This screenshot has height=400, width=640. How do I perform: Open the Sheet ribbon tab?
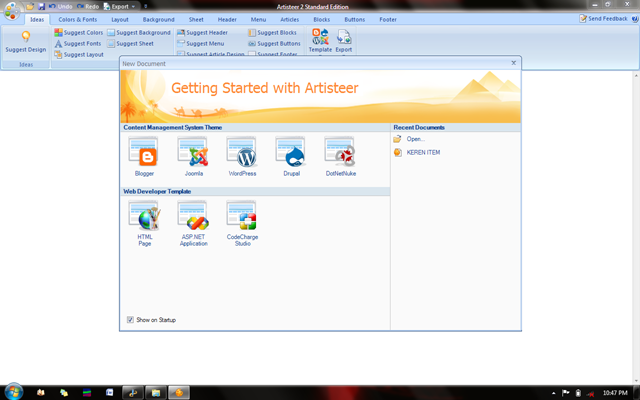(196, 20)
